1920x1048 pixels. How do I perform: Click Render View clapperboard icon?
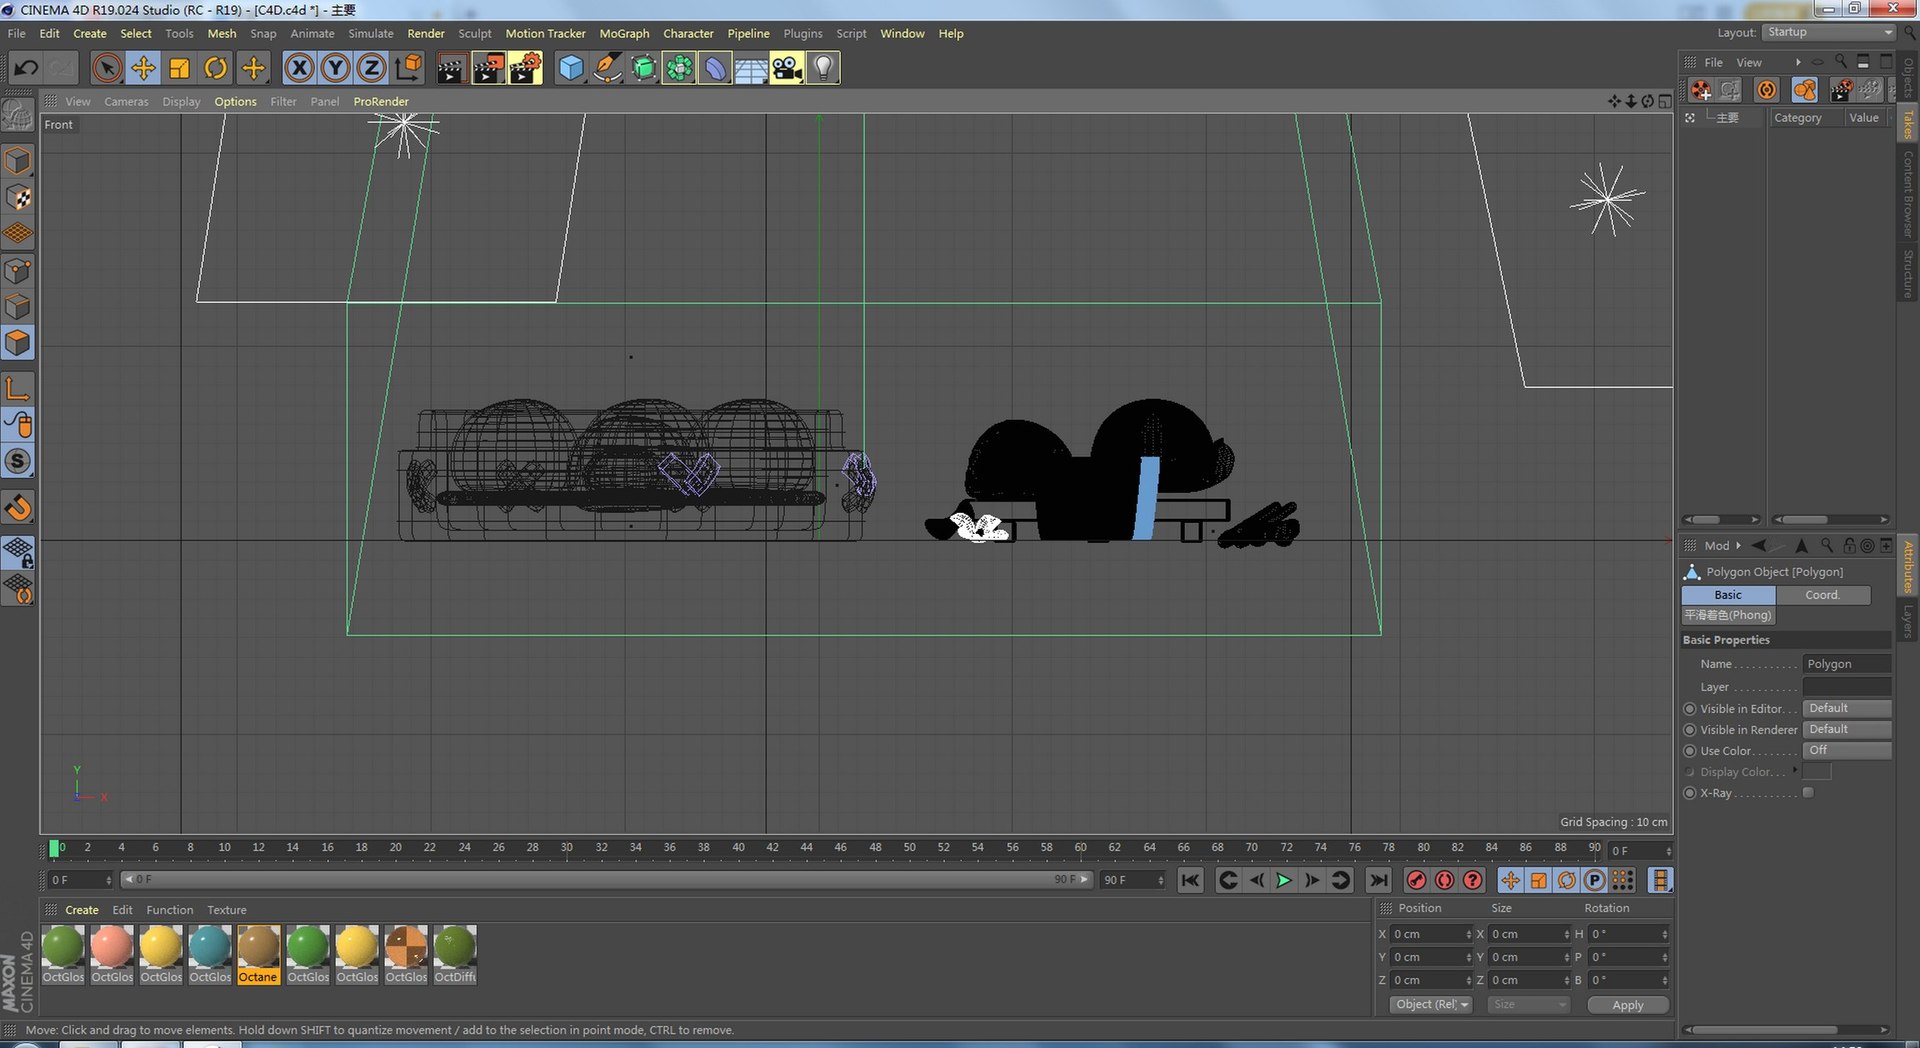pos(451,68)
